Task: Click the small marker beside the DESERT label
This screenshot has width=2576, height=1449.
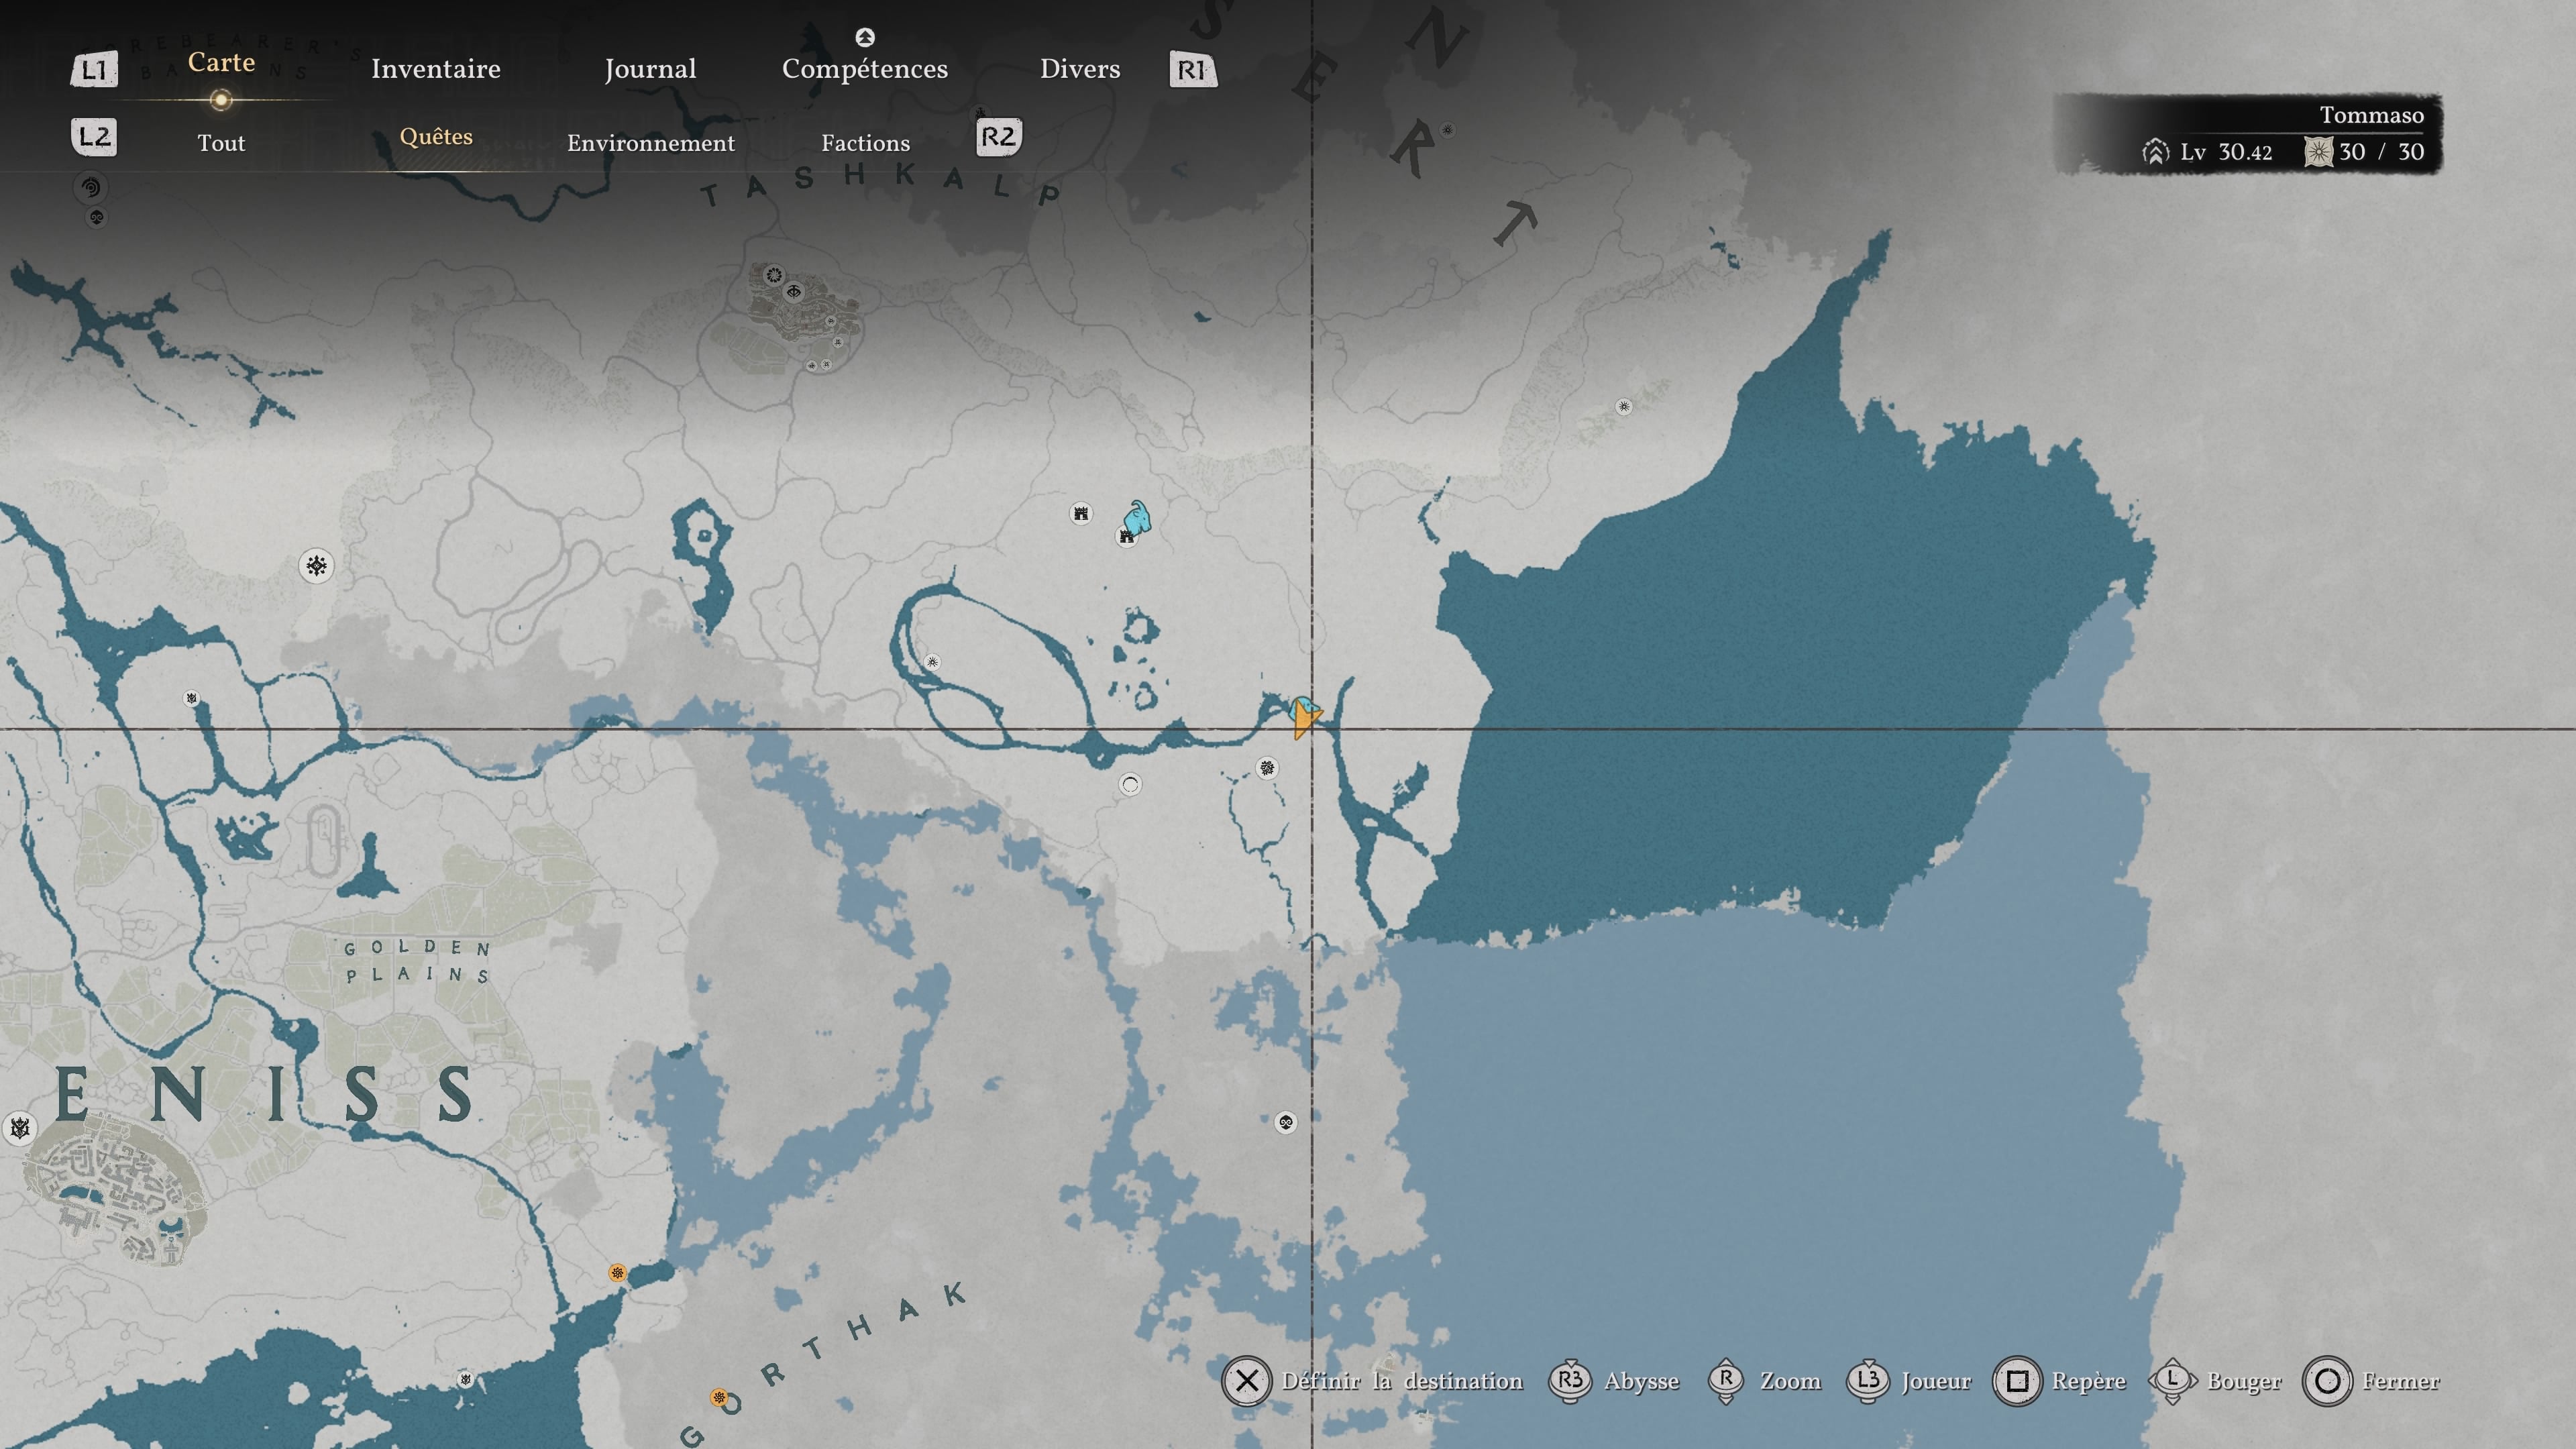Action: pyautogui.click(x=1447, y=130)
